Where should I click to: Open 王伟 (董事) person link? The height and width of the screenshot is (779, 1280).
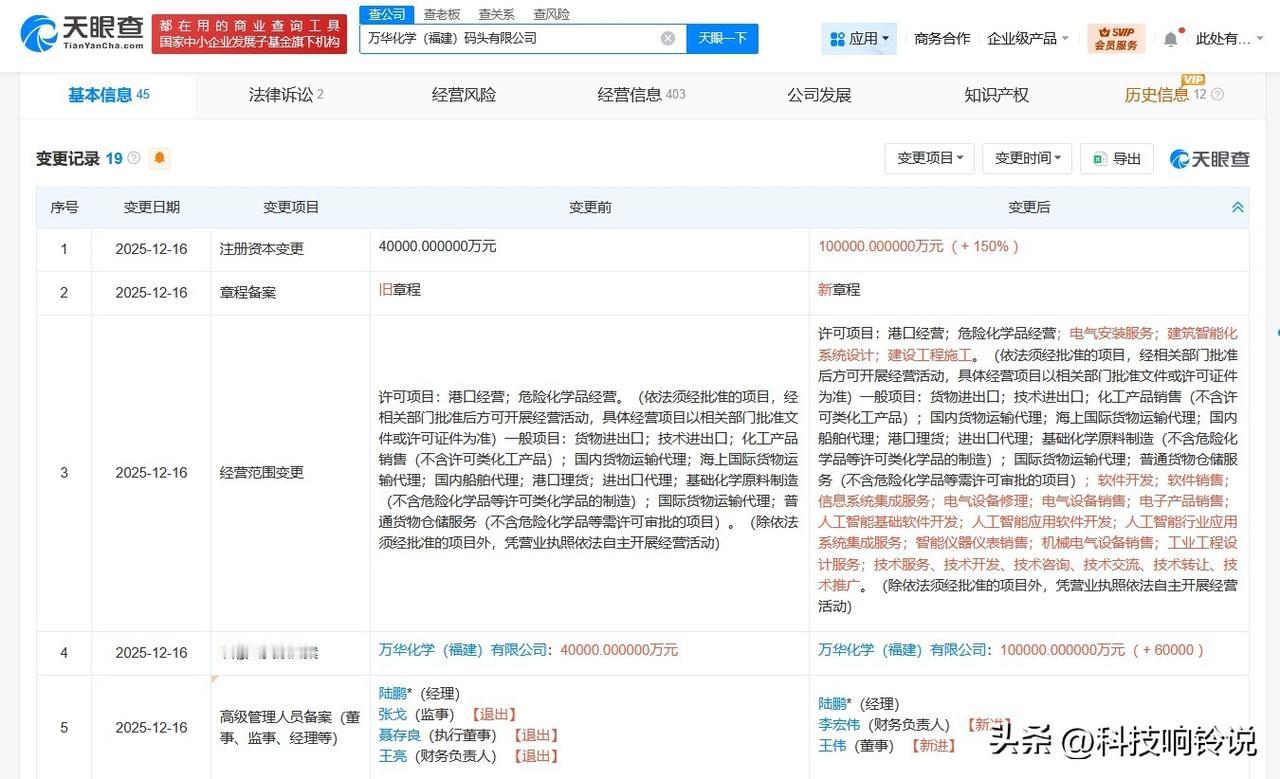pyautogui.click(x=832, y=745)
